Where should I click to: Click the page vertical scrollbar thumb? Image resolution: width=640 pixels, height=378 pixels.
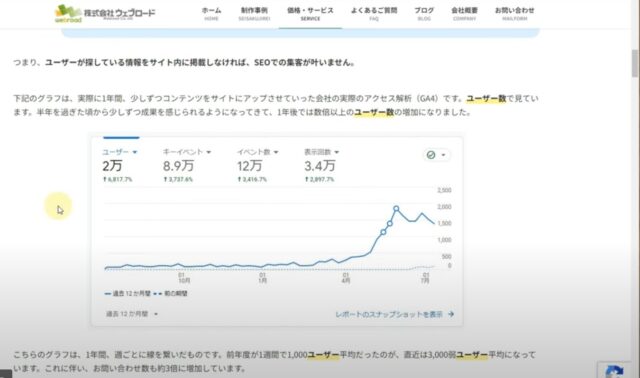(x=635, y=63)
